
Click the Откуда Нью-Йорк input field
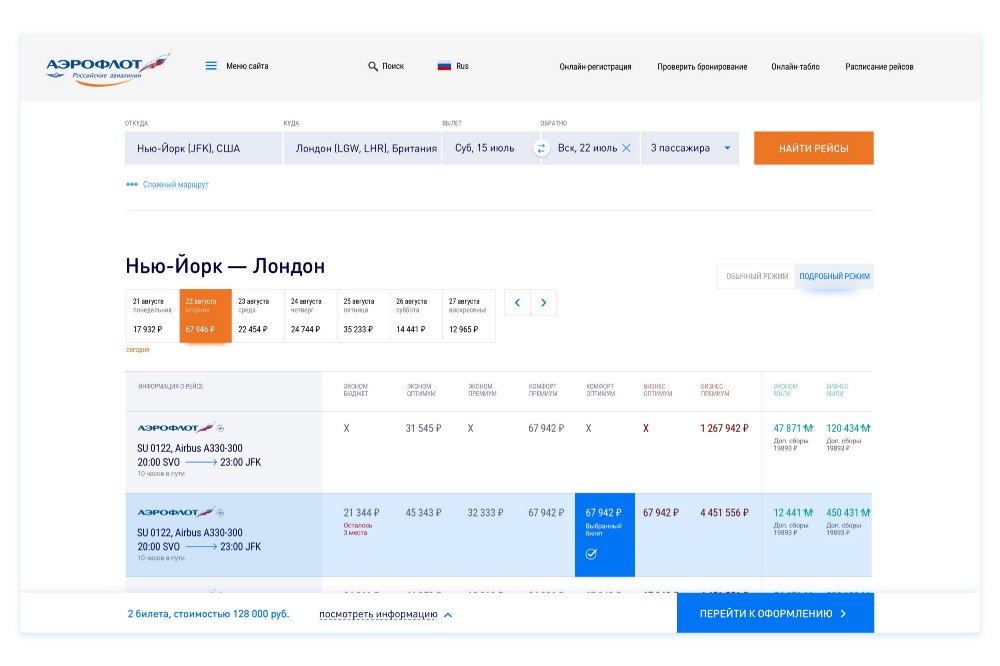click(203, 148)
